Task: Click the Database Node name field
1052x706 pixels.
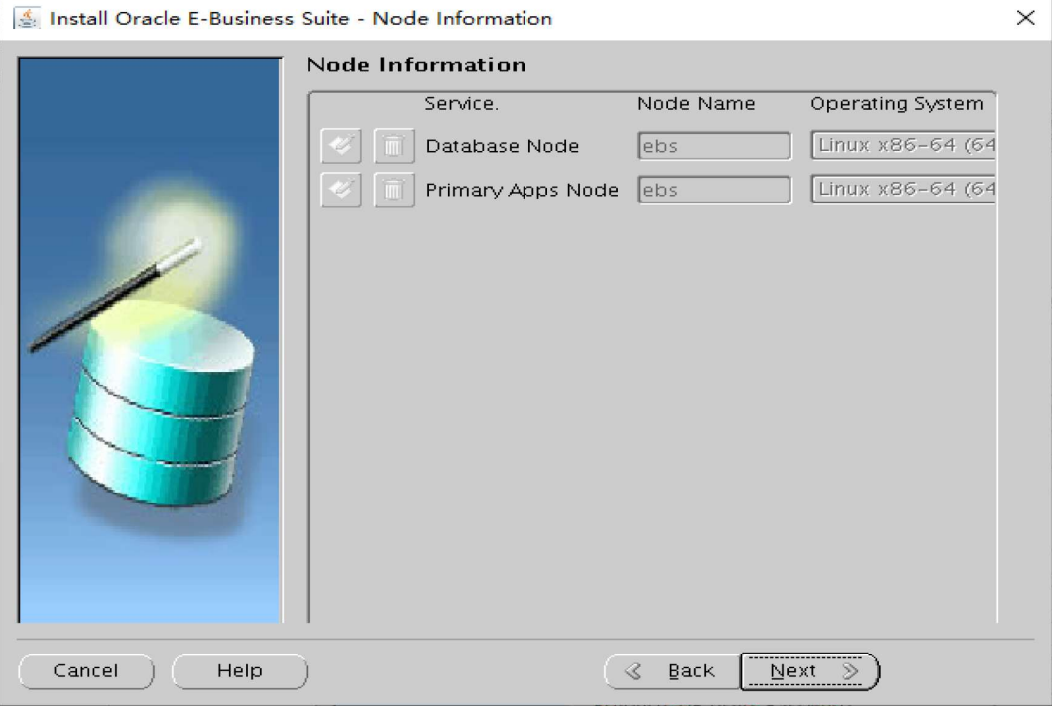Action: coord(714,146)
